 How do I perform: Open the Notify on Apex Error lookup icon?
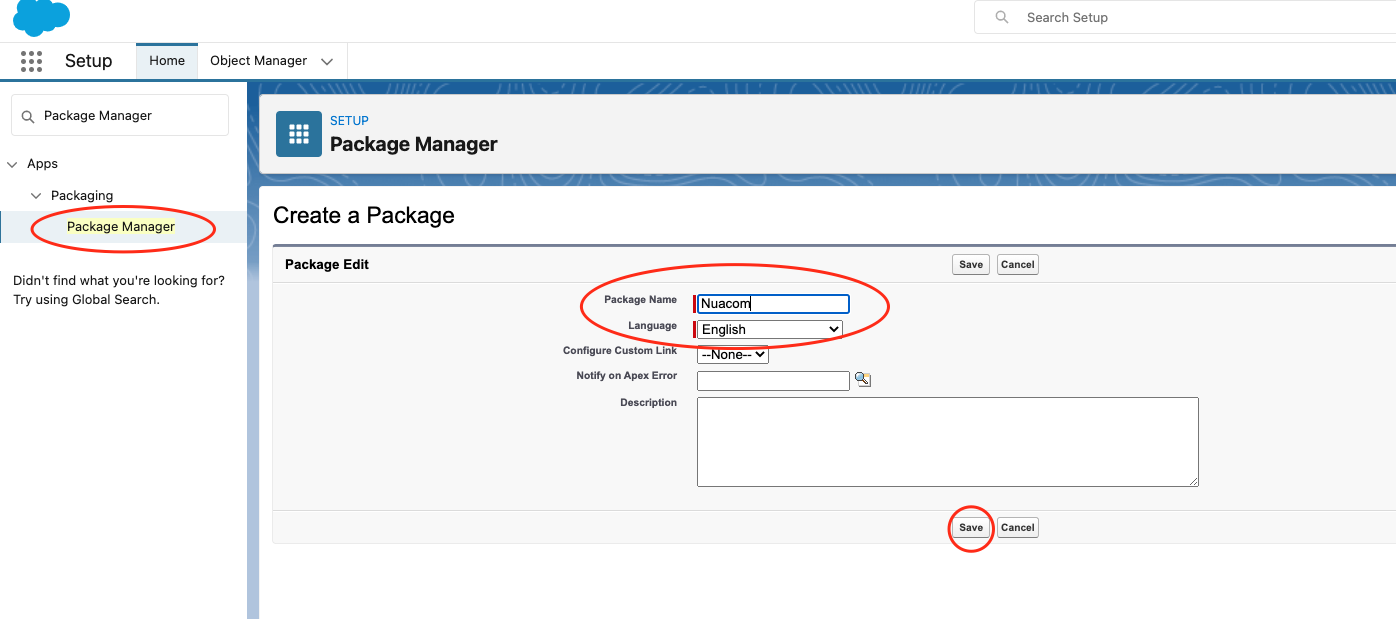click(x=863, y=380)
